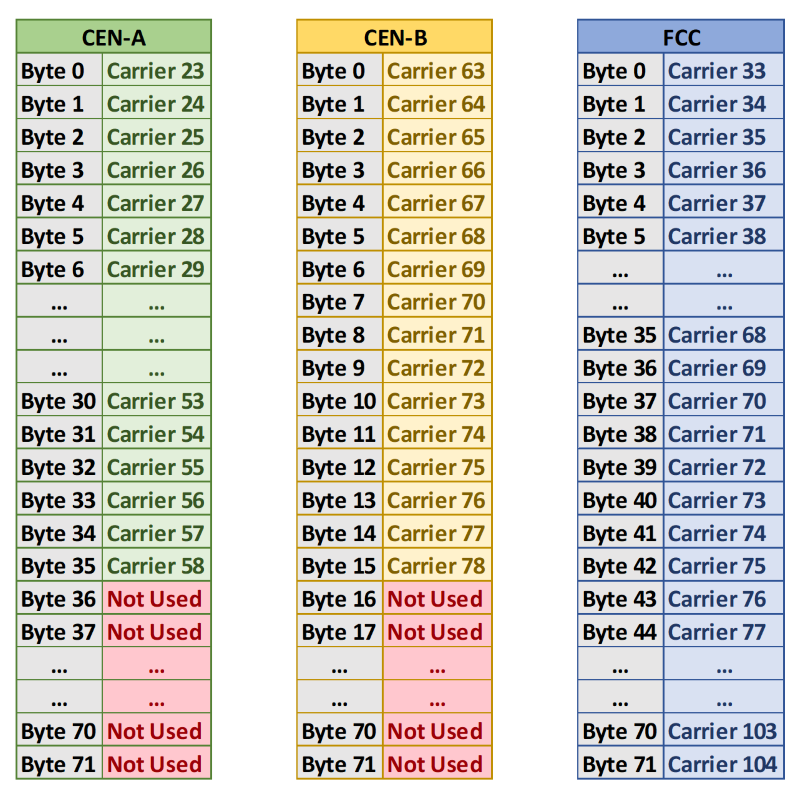The width and height of the screenshot is (800, 799).
Task: Click Not Used beside CEN-B Byte 17
Action: 436,632
